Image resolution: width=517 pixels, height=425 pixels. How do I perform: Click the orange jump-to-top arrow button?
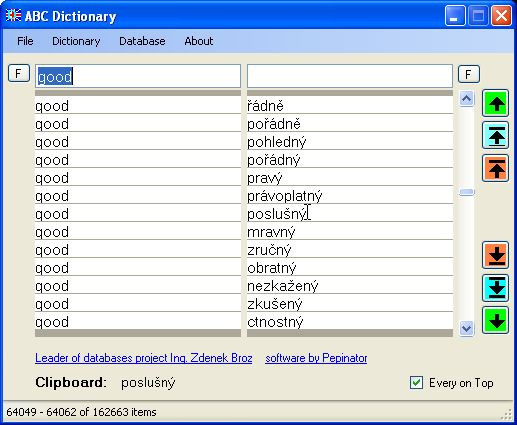point(495,168)
